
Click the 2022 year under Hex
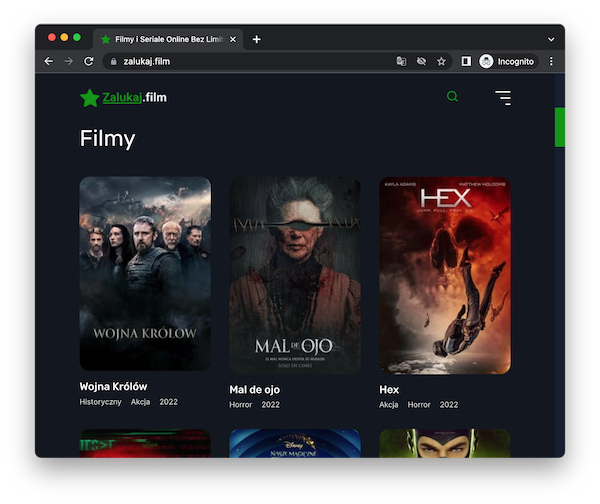(x=449, y=405)
